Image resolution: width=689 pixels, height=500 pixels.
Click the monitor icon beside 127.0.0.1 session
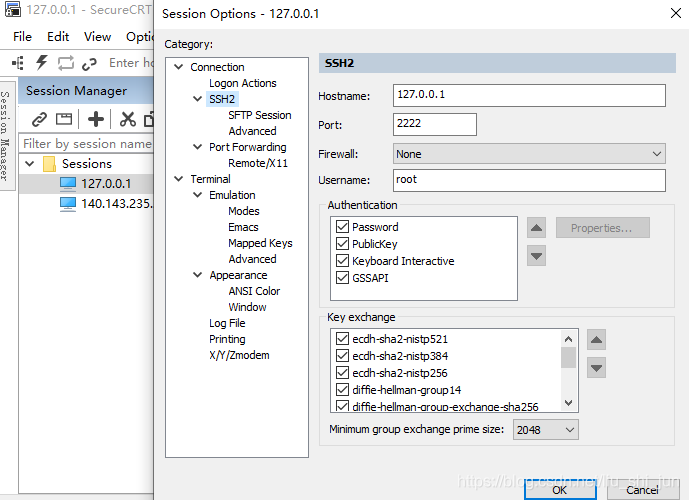click(x=68, y=184)
